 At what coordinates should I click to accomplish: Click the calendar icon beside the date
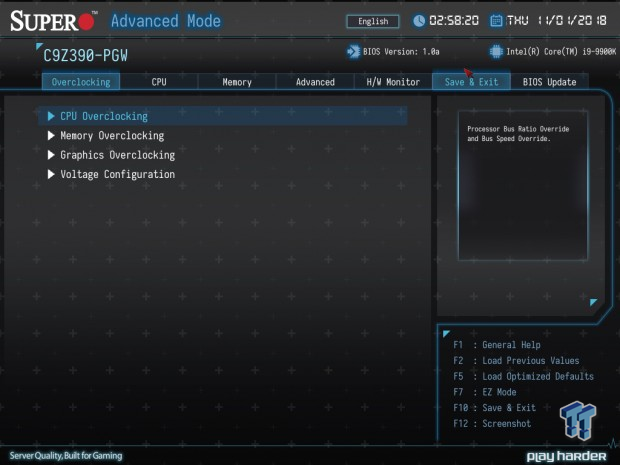pyautogui.click(x=496, y=21)
